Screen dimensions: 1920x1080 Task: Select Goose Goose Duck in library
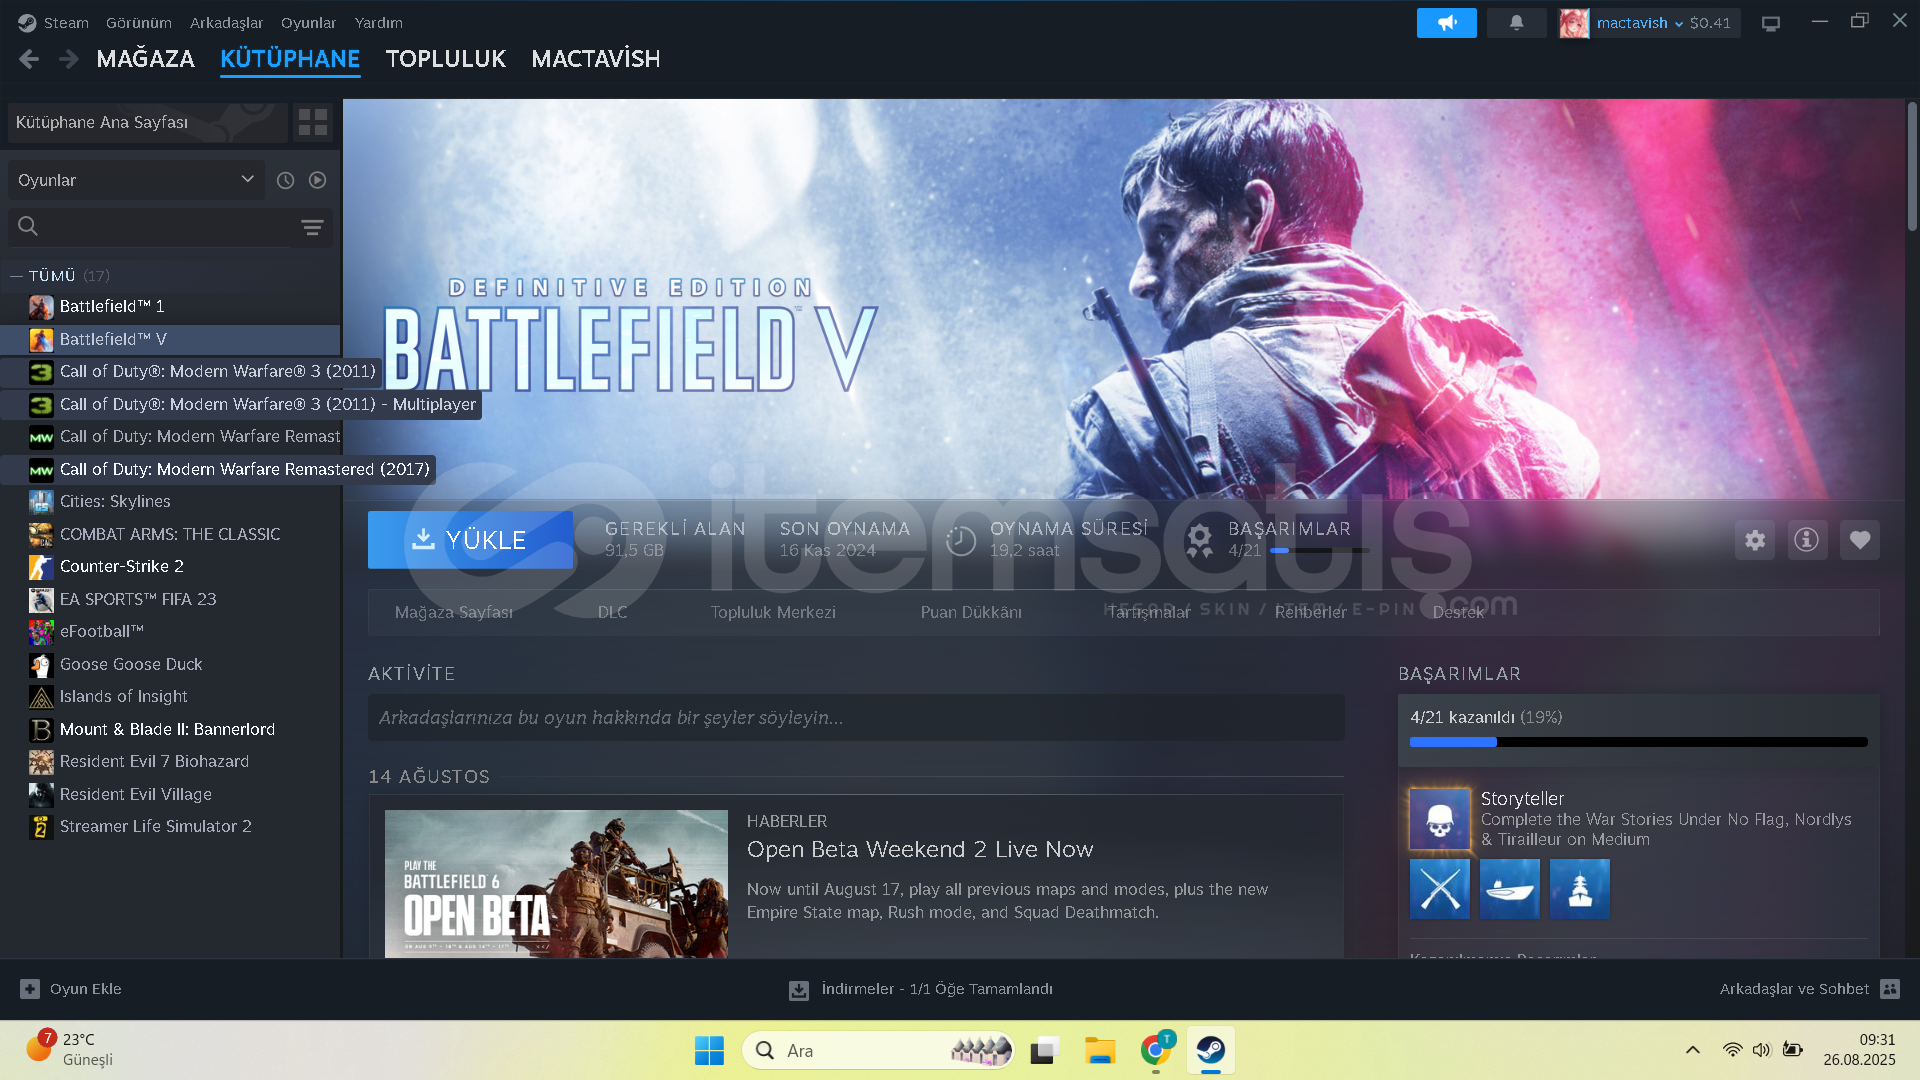click(170, 664)
